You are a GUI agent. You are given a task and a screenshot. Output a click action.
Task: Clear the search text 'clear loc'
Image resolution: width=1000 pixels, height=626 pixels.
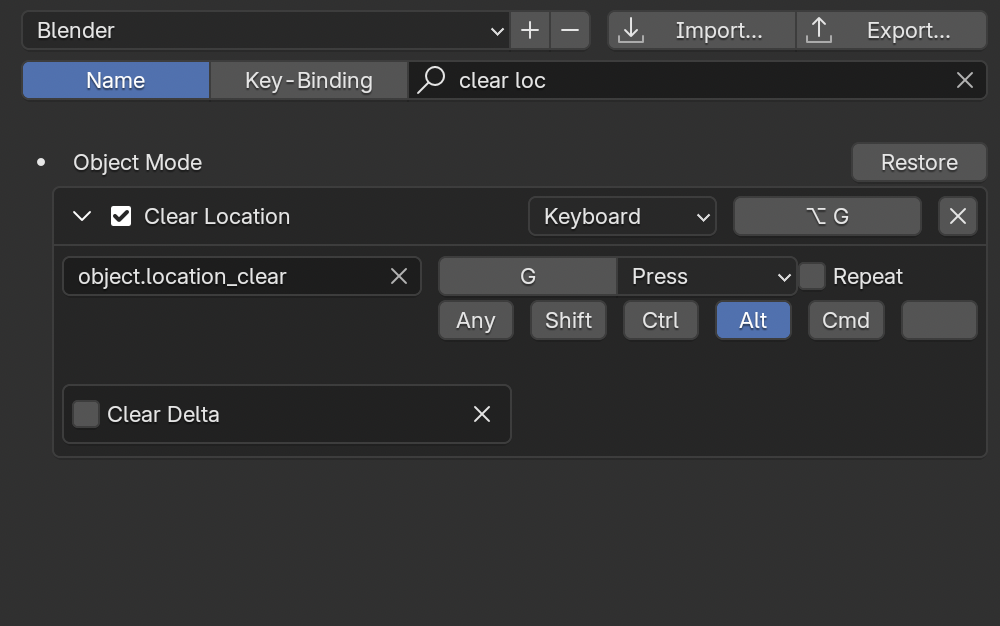pyautogui.click(x=964, y=80)
